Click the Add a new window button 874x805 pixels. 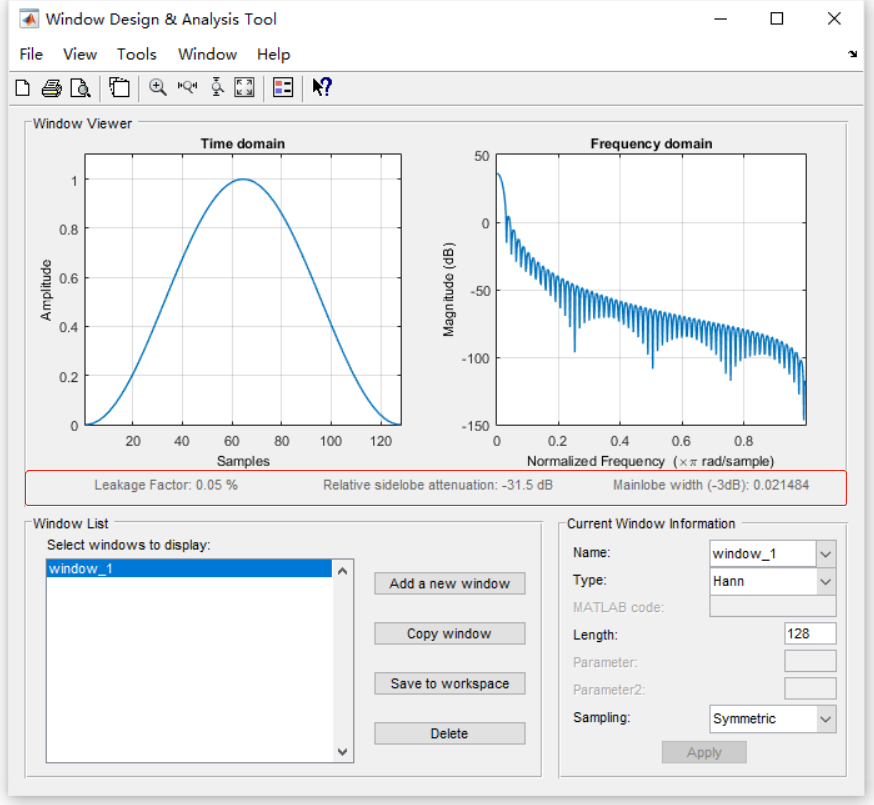pos(450,584)
